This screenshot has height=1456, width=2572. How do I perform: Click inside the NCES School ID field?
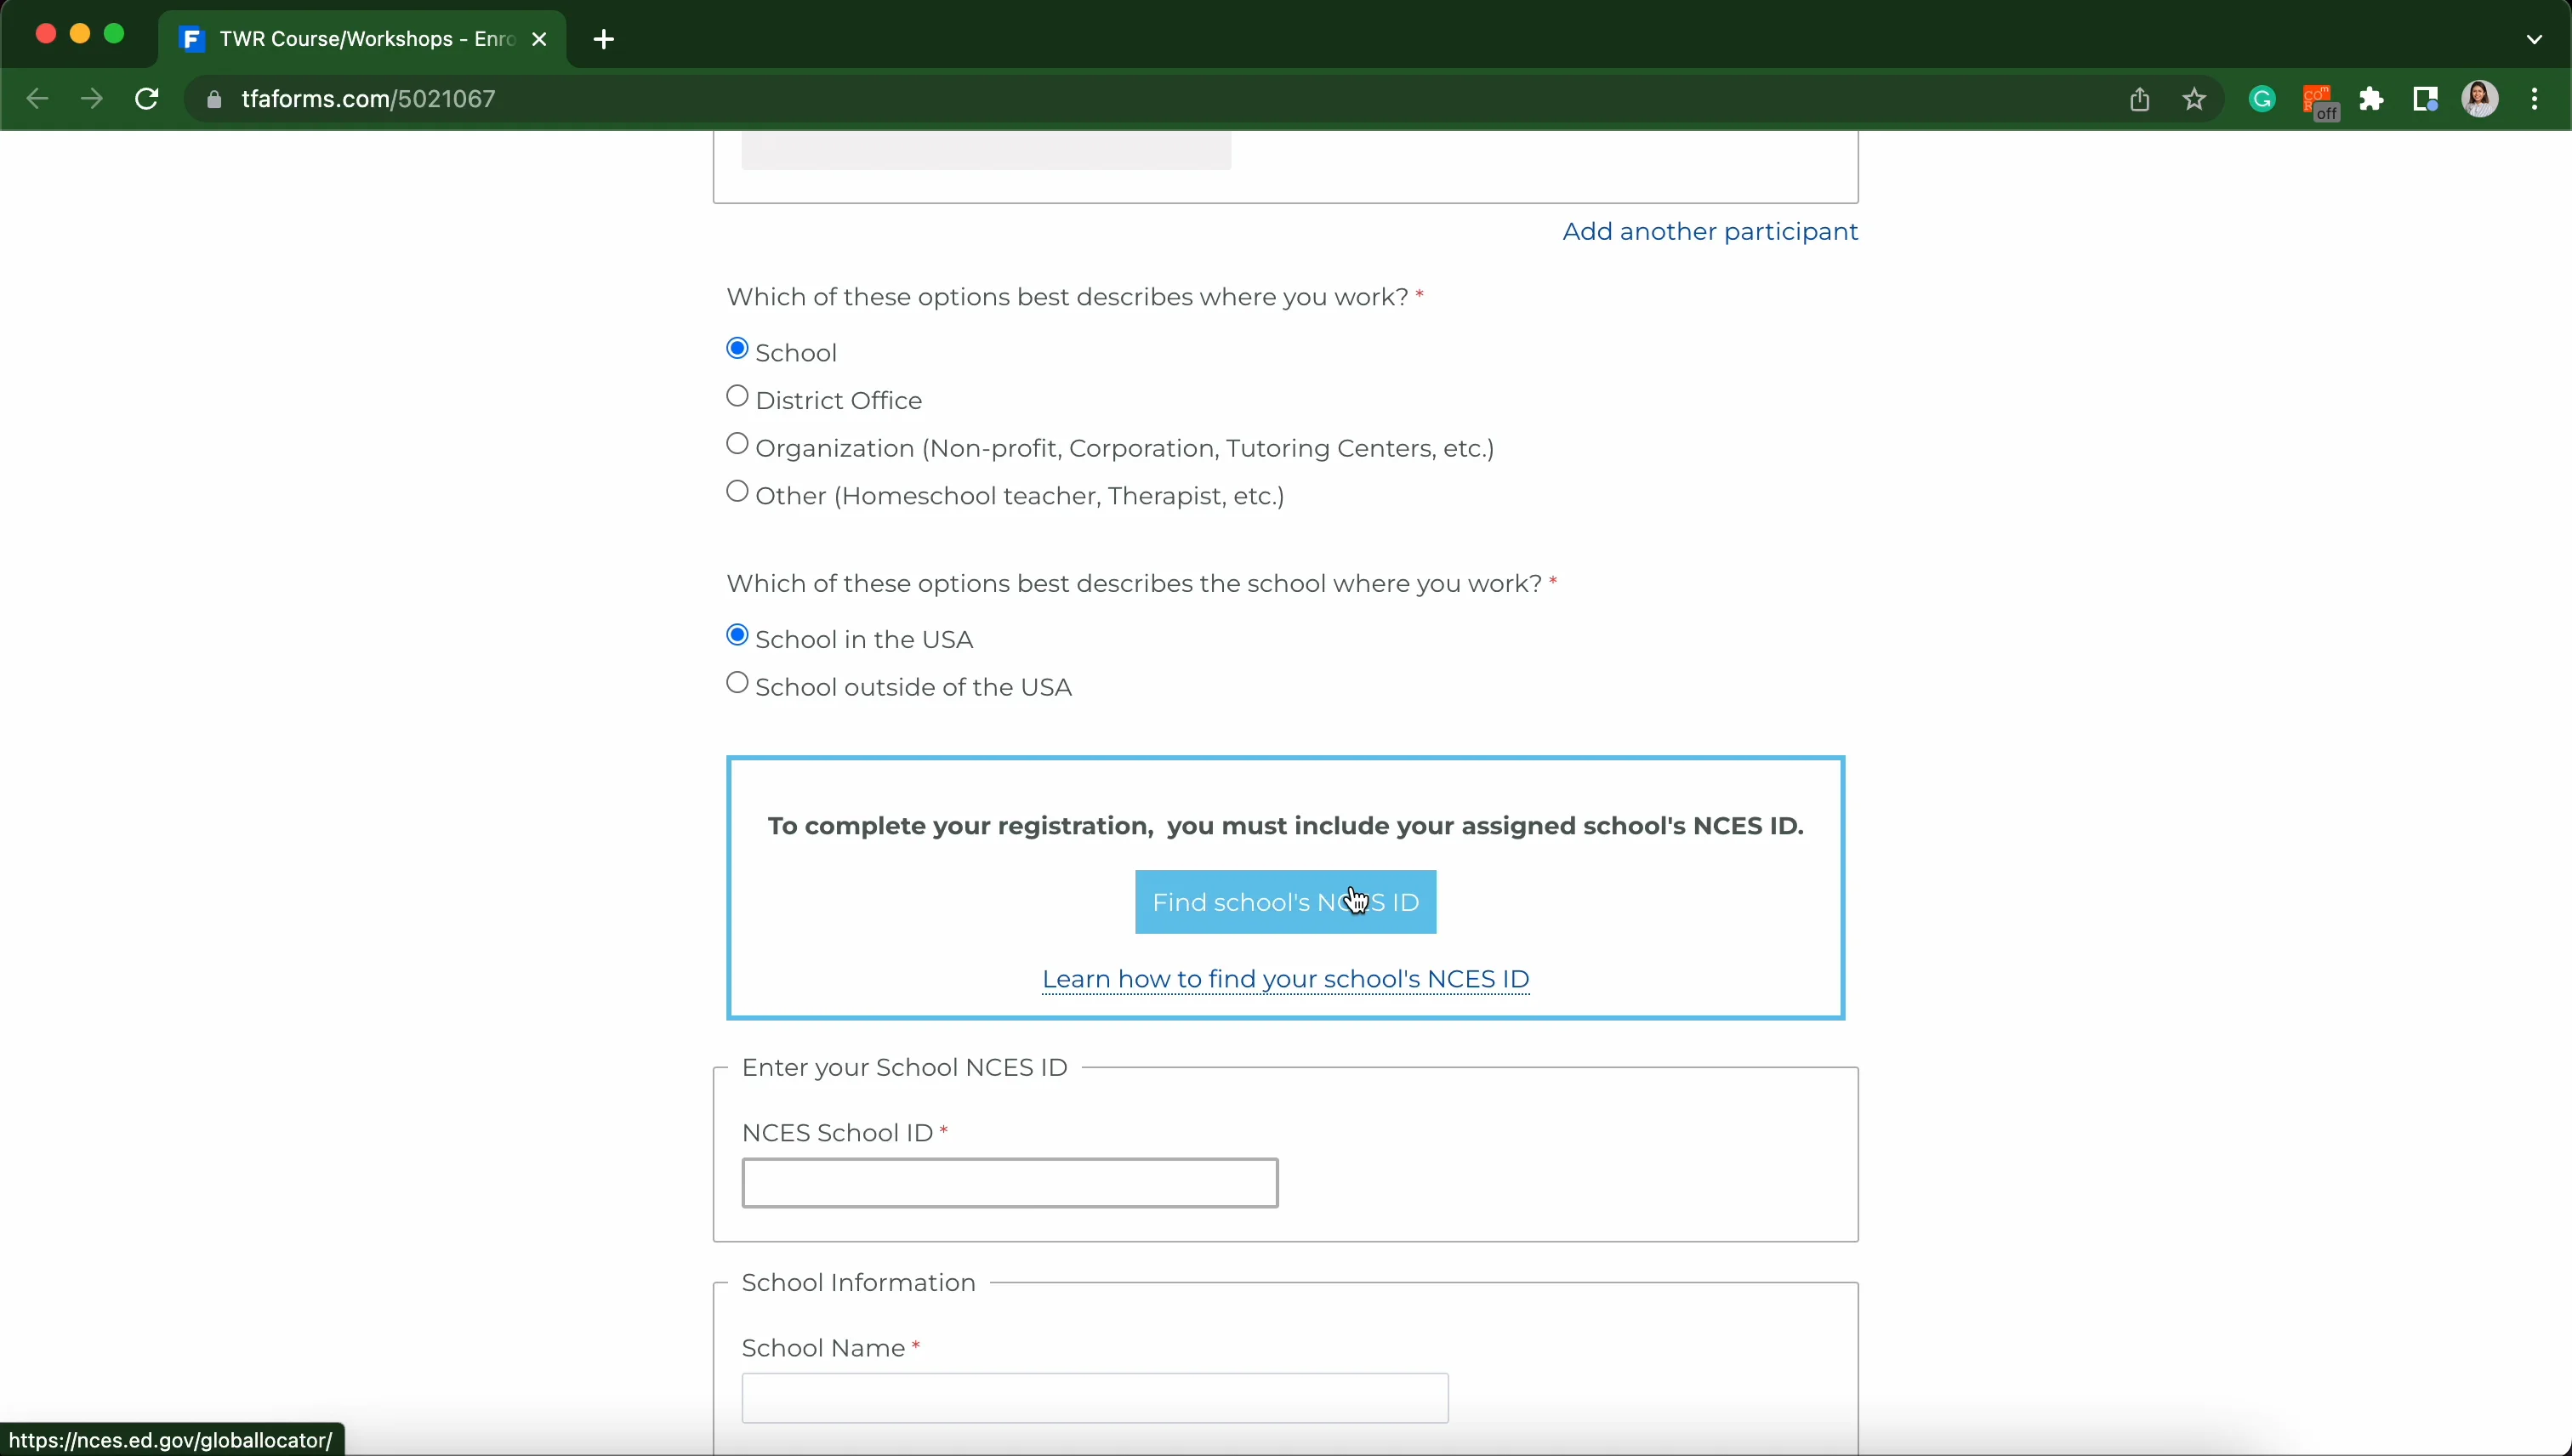1009,1182
